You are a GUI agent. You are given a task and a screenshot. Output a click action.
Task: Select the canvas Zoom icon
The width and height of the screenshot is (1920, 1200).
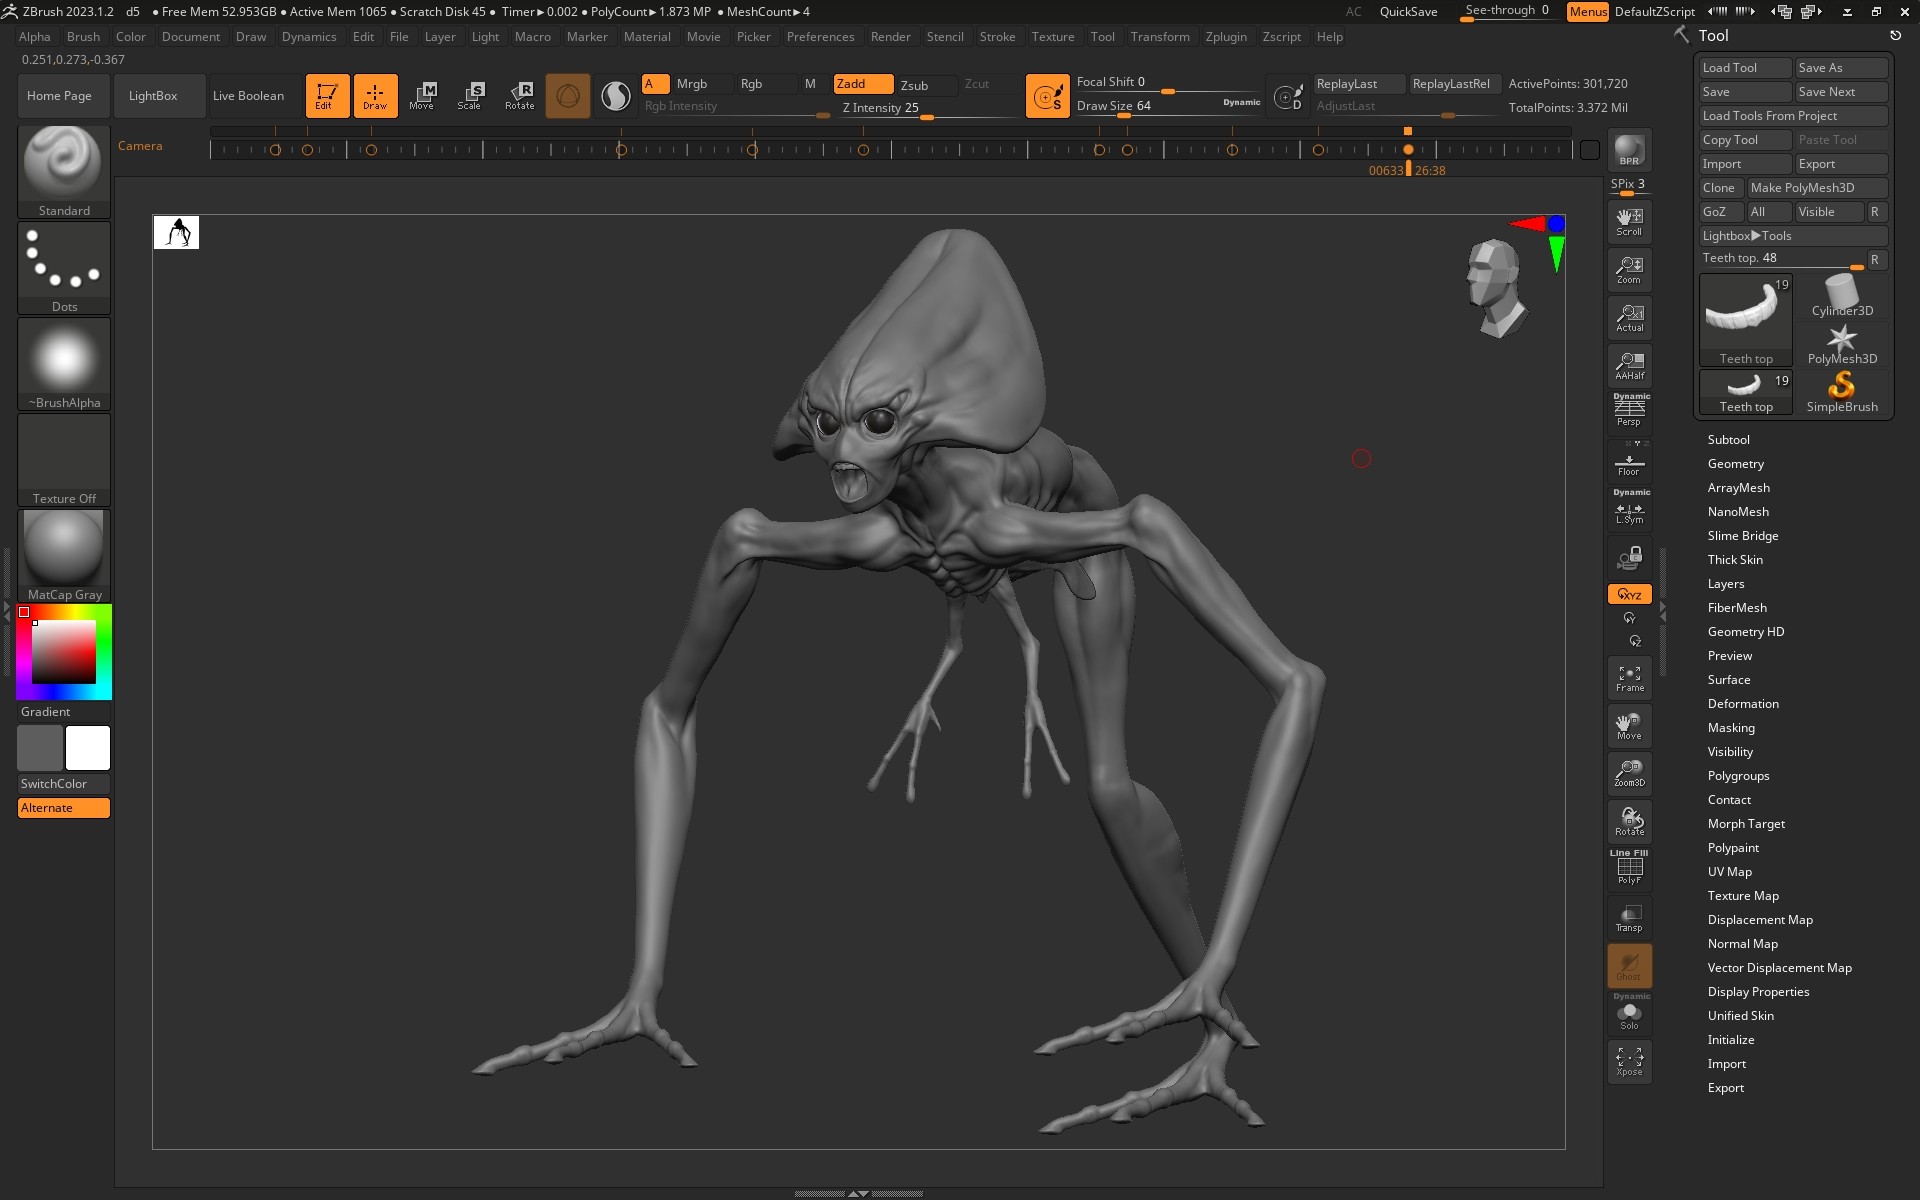click(1629, 270)
